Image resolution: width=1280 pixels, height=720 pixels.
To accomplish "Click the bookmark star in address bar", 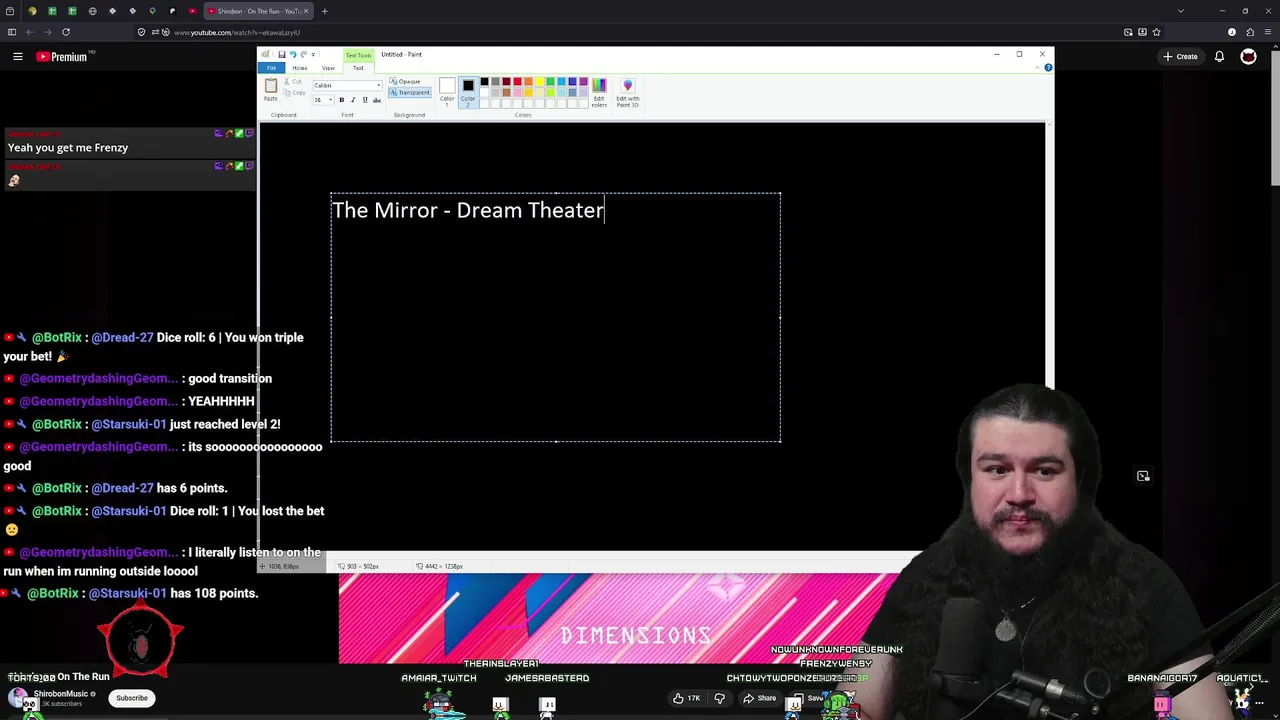I will coord(1156,32).
